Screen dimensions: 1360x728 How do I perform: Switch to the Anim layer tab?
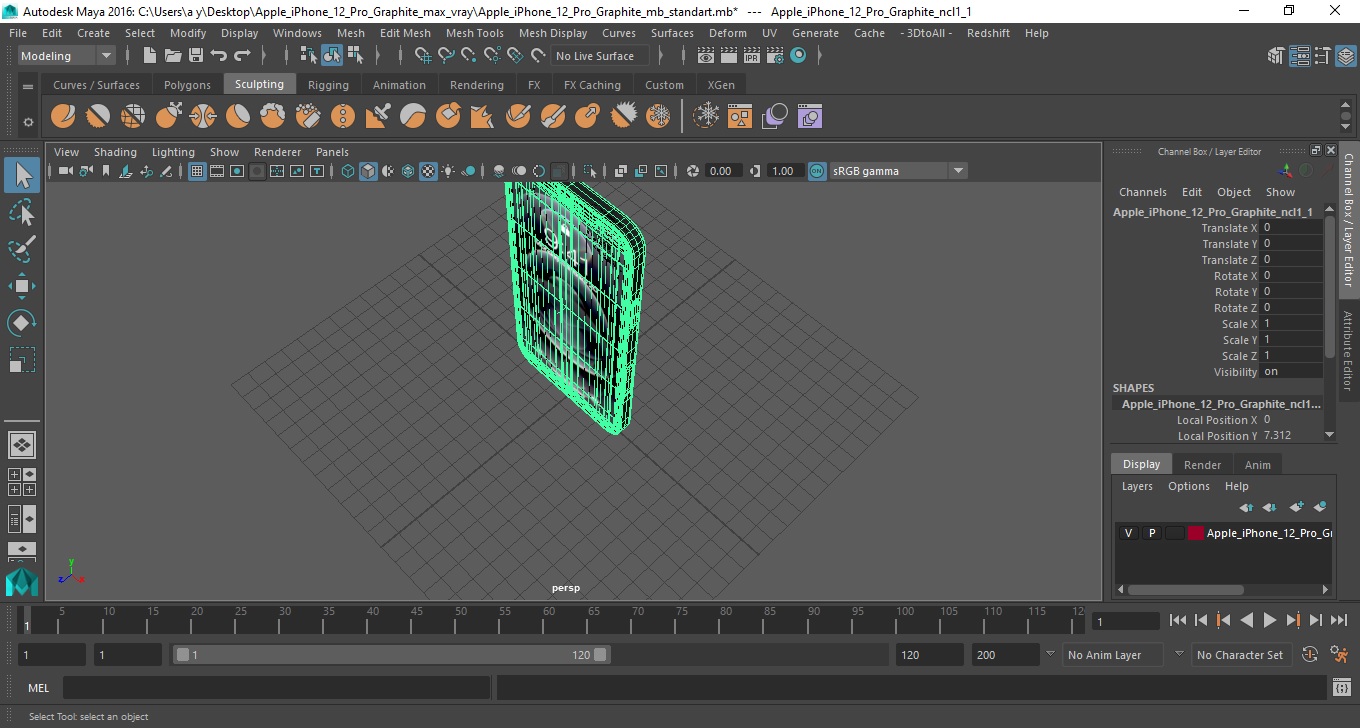1257,465
